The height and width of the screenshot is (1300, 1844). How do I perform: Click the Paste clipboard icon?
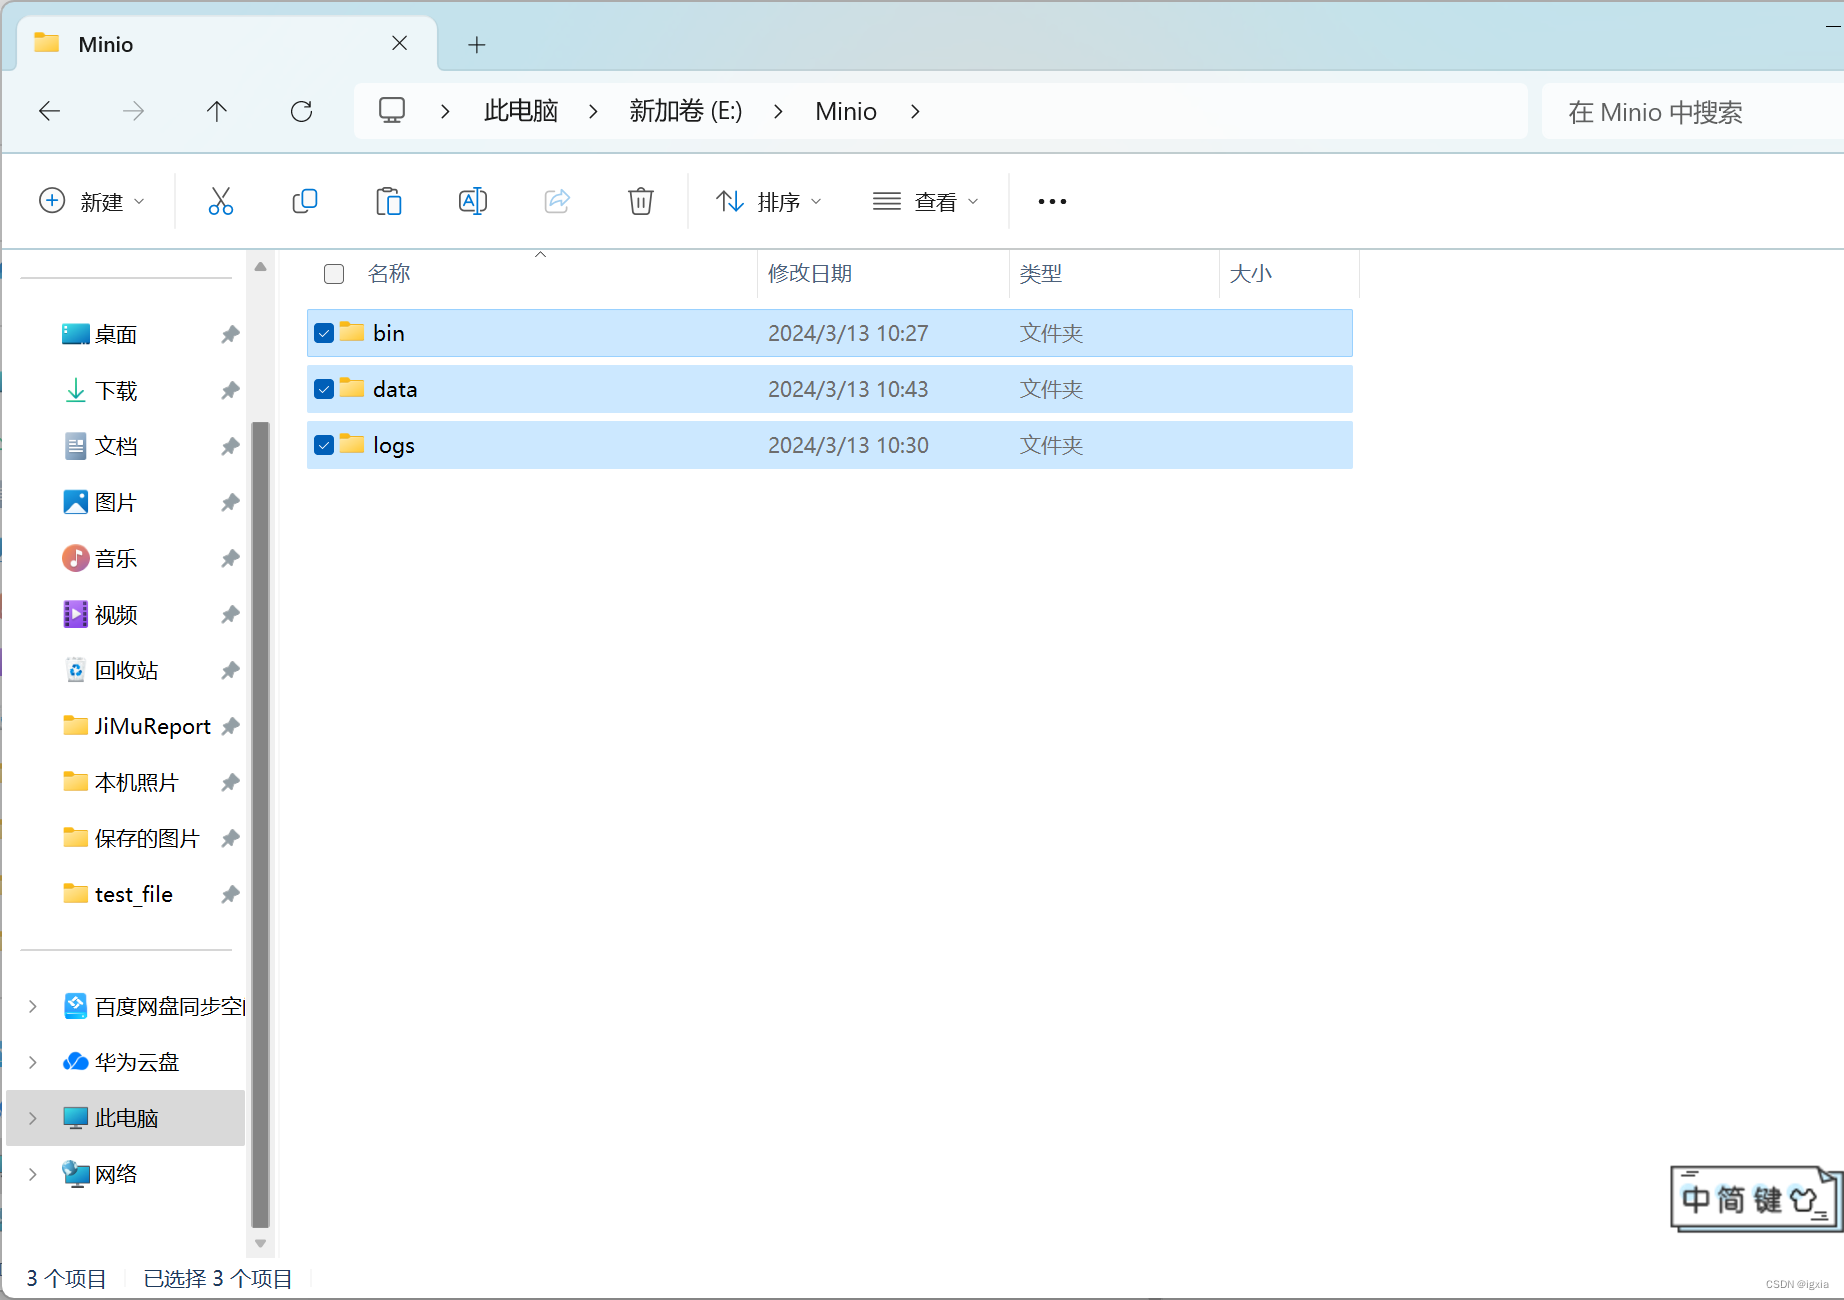(389, 201)
